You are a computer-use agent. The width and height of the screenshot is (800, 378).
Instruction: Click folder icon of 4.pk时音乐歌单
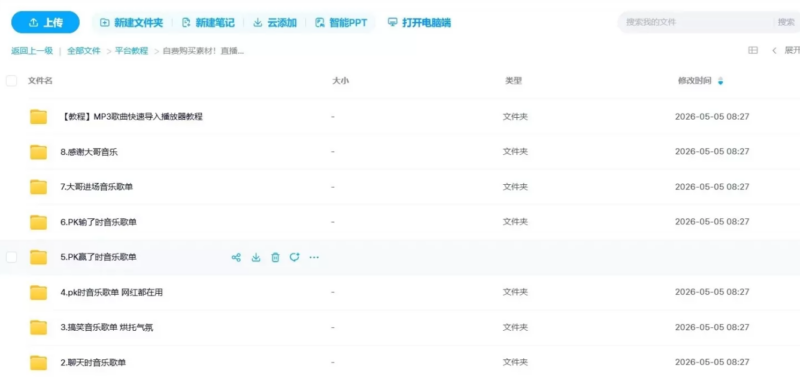[x=38, y=293]
